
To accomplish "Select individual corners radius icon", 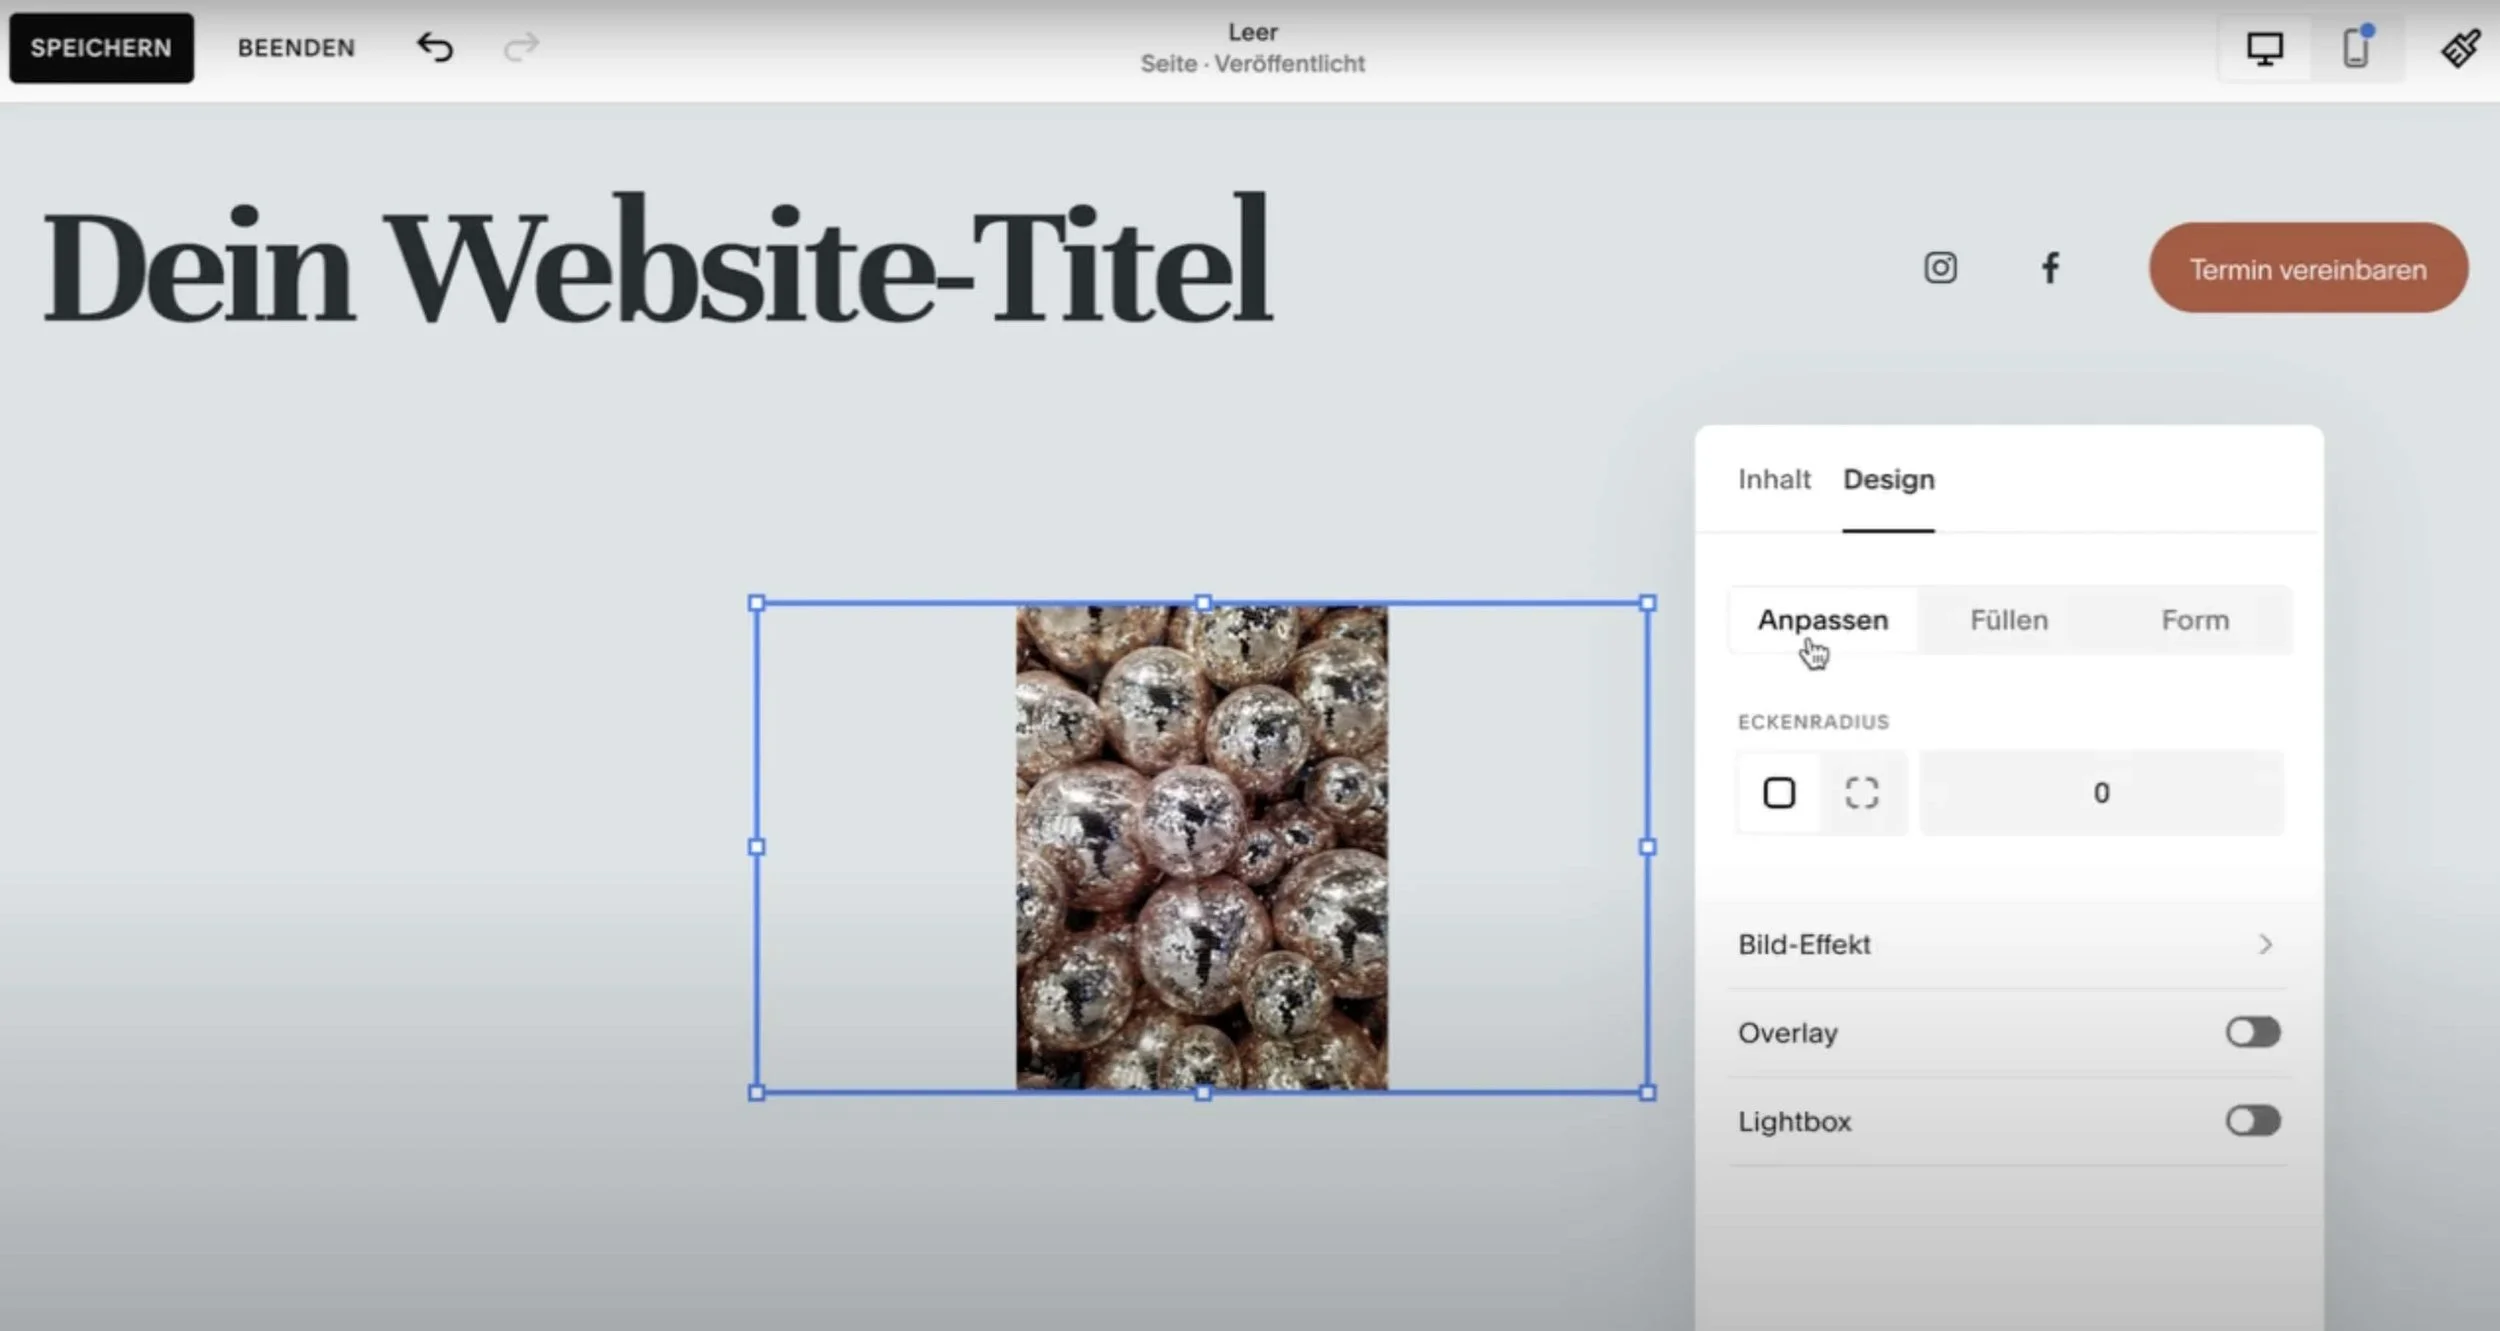I will coord(1861,793).
